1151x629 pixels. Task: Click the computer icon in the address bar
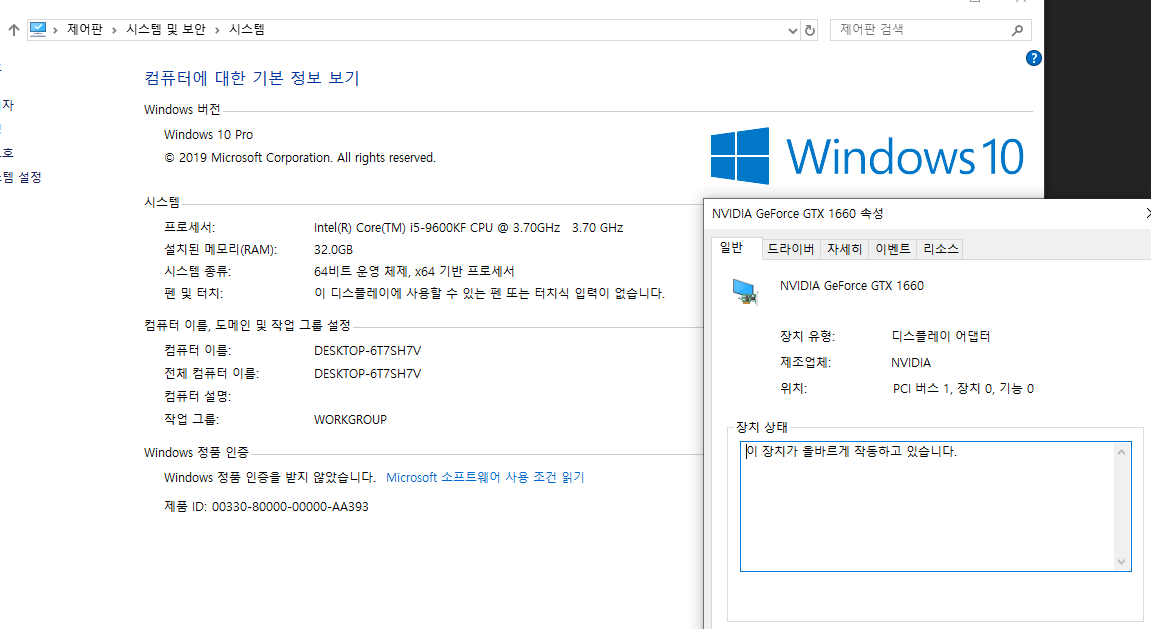click(x=38, y=29)
